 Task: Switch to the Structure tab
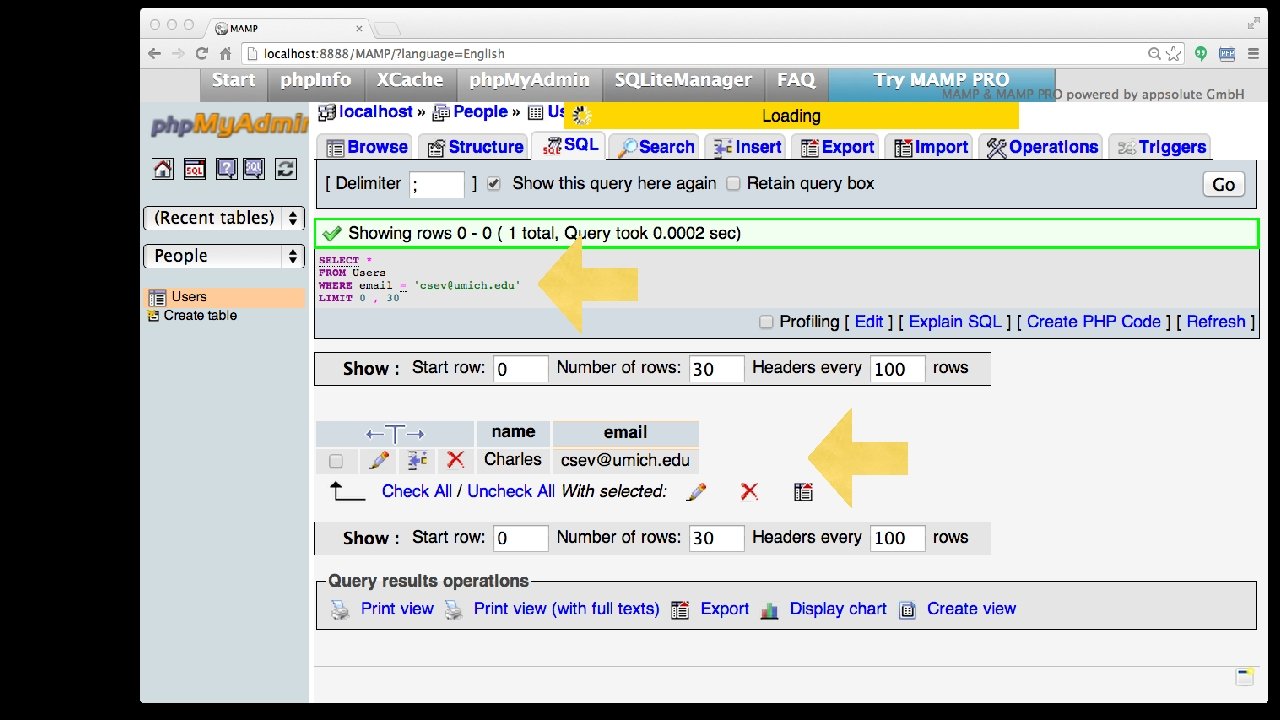point(474,147)
